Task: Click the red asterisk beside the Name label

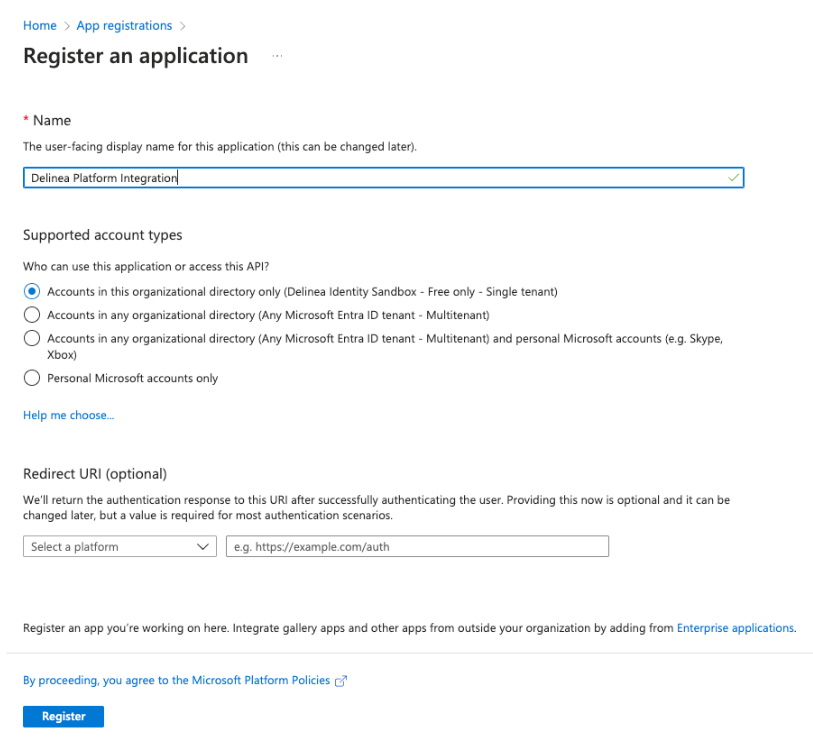Action: pyautogui.click(x=25, y=120)
